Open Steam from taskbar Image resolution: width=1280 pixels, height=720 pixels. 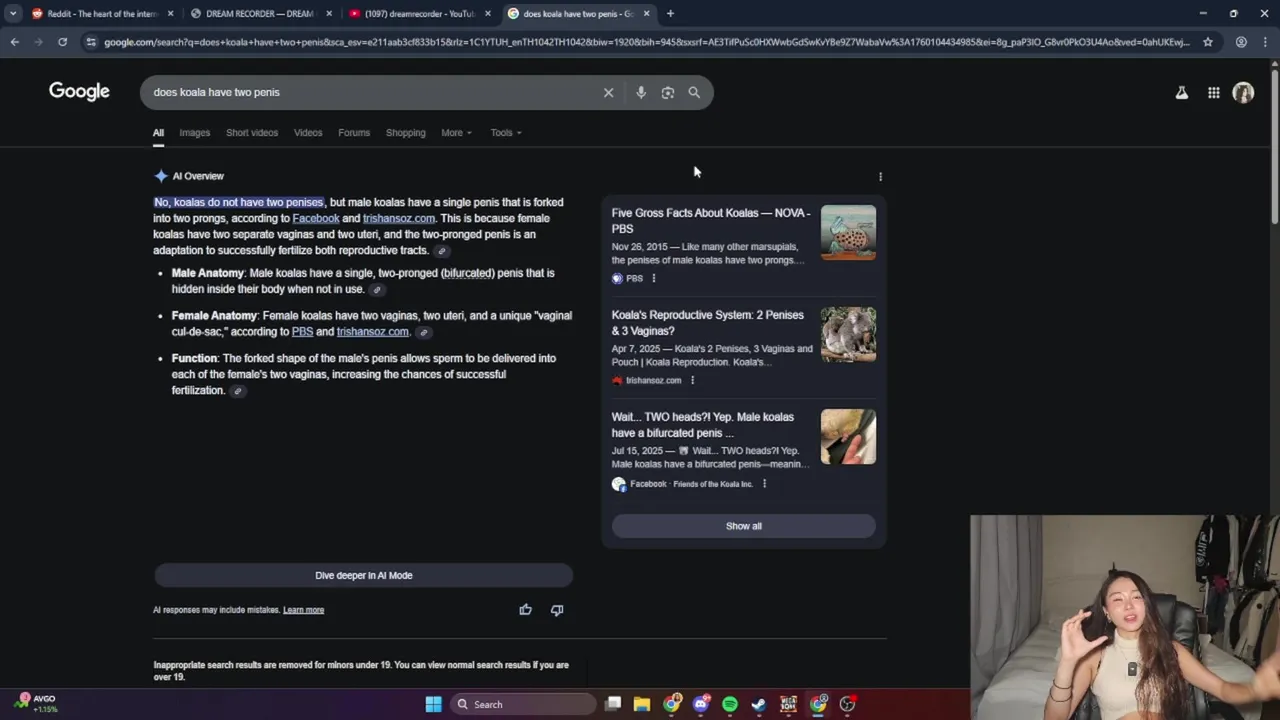click(759, 704)
